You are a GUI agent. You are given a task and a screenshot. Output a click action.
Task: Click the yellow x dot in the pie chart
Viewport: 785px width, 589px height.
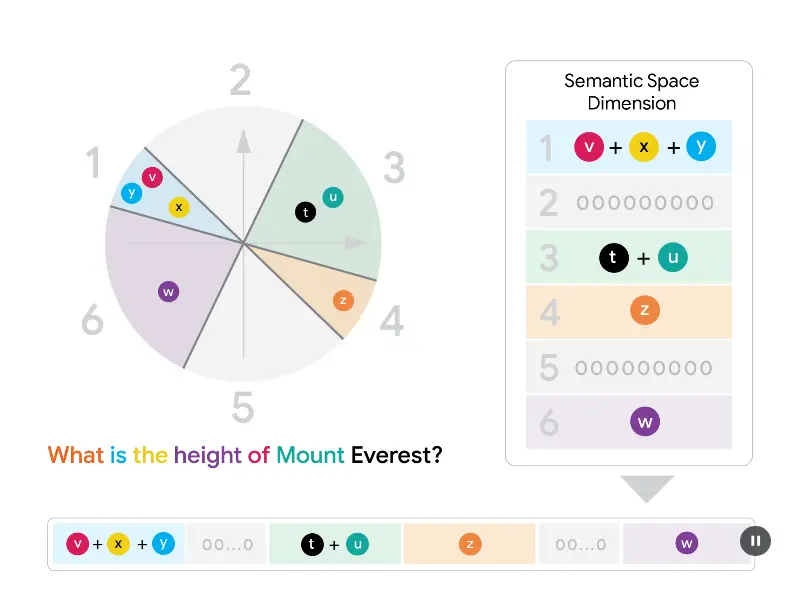[x=179, y=207]
